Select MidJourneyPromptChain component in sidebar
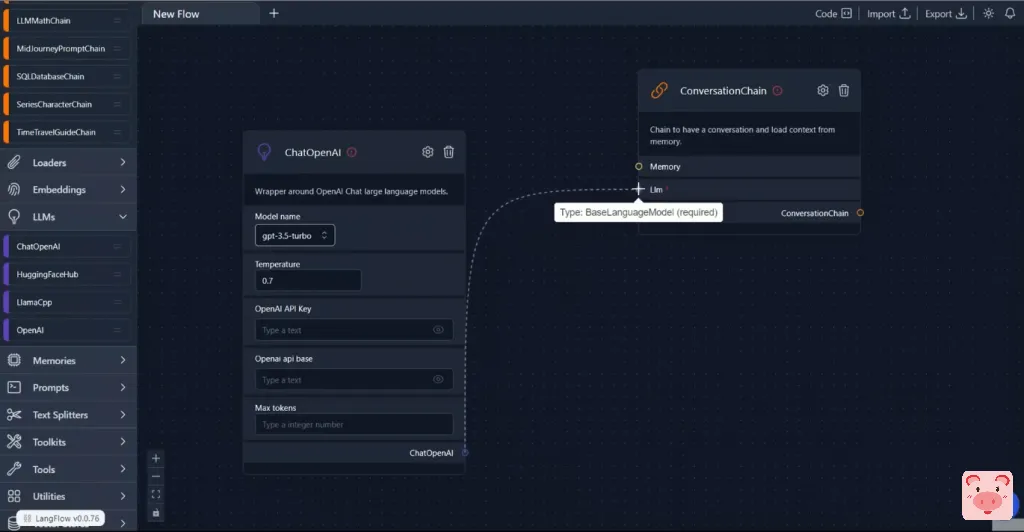Viewport: 1024px width, 532px height. [67, 48]
